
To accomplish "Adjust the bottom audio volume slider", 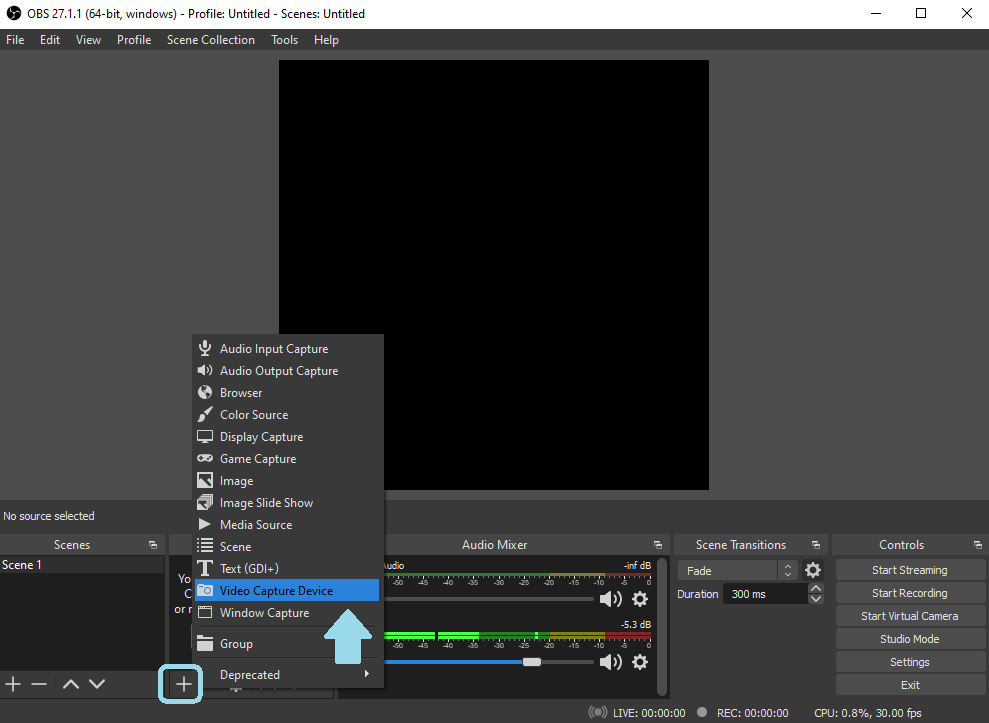I will click(532, 662).
